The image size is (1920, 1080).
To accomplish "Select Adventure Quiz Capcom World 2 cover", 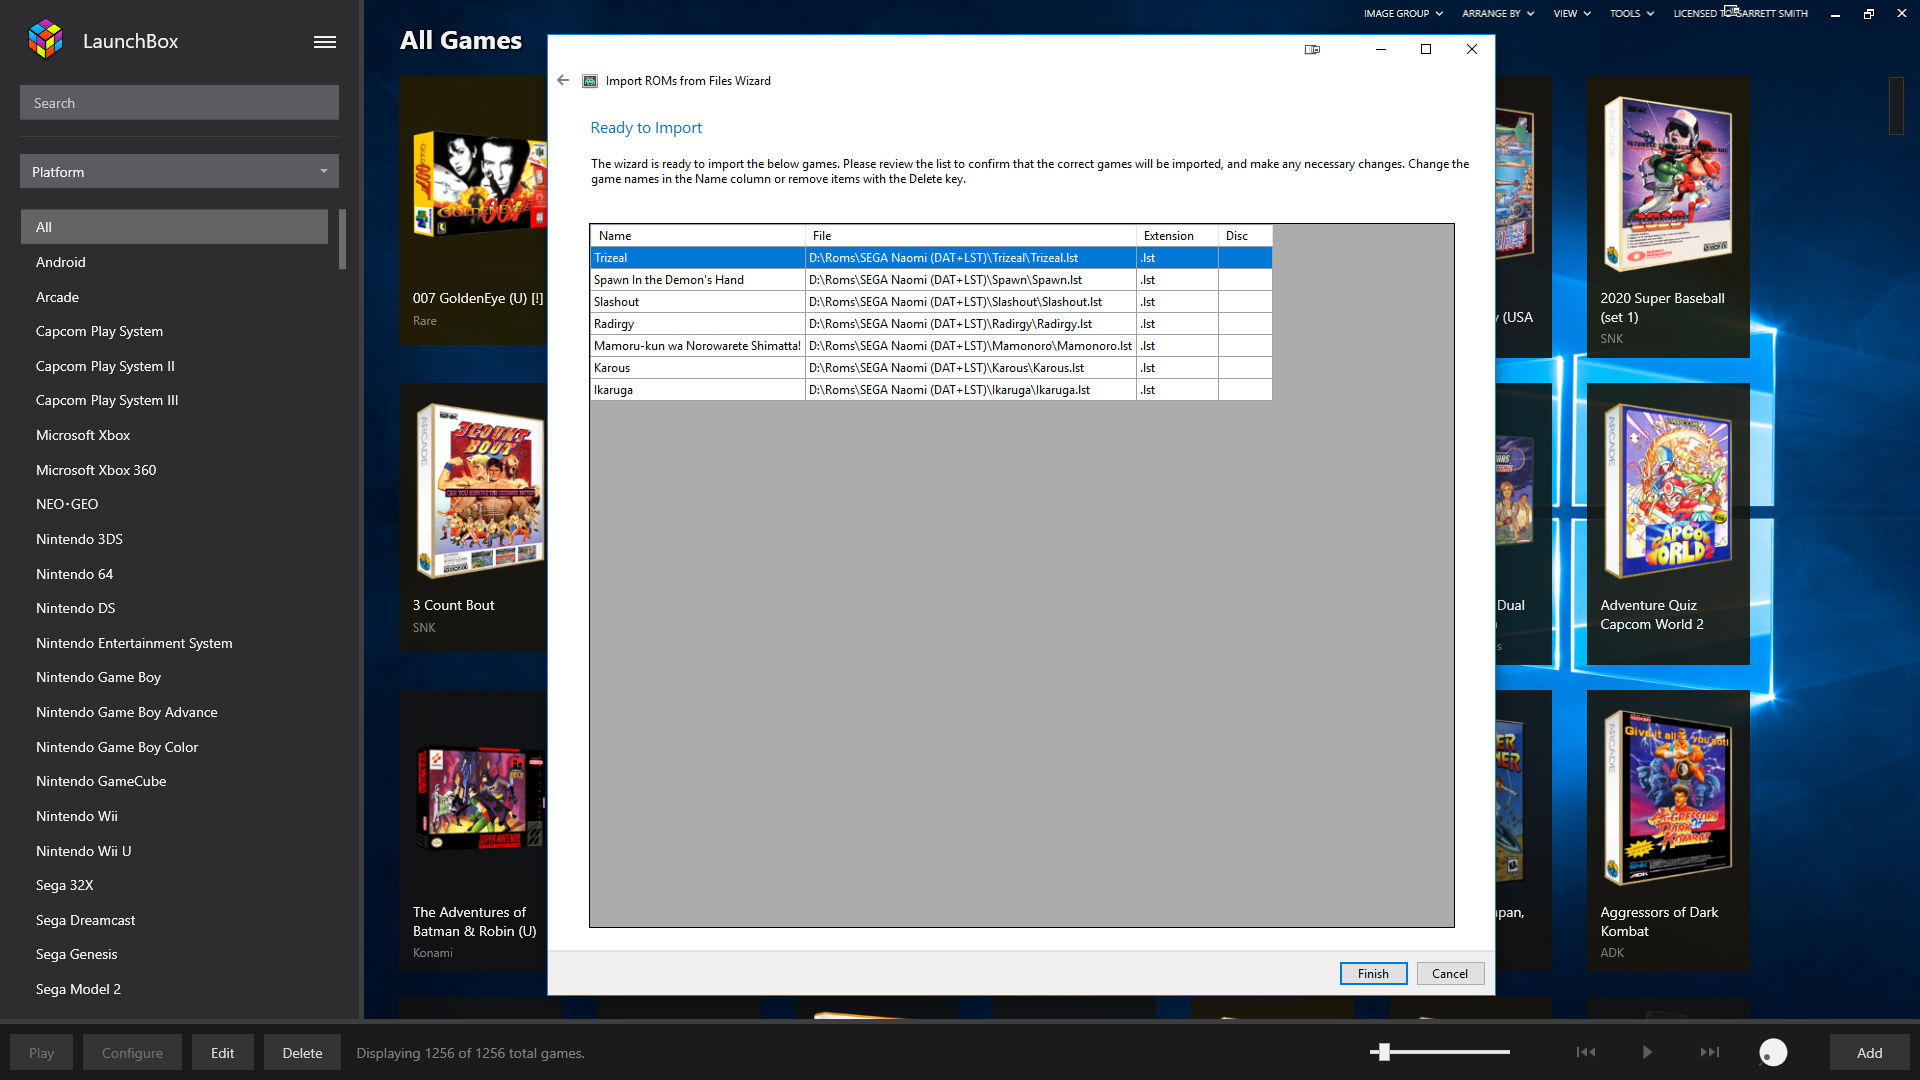I will tap(1667, 491).
